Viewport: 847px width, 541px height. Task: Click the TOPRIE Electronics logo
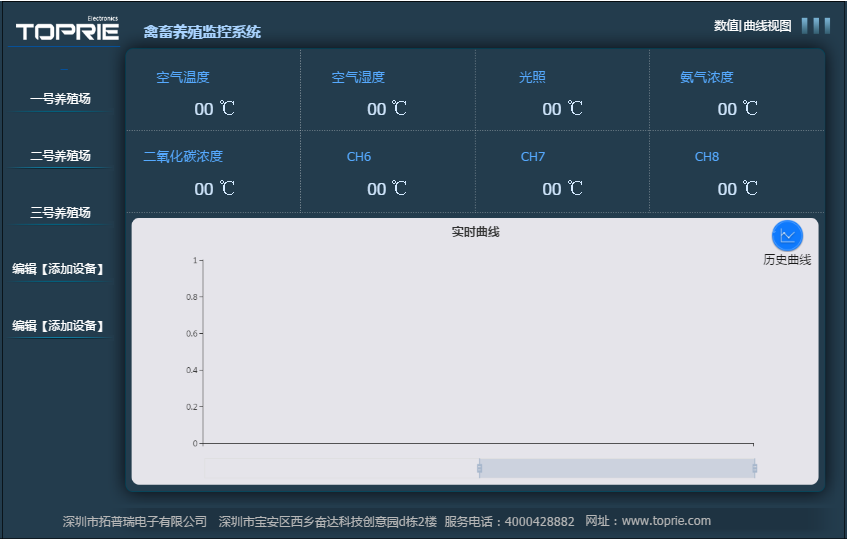[x=67, y=31]
